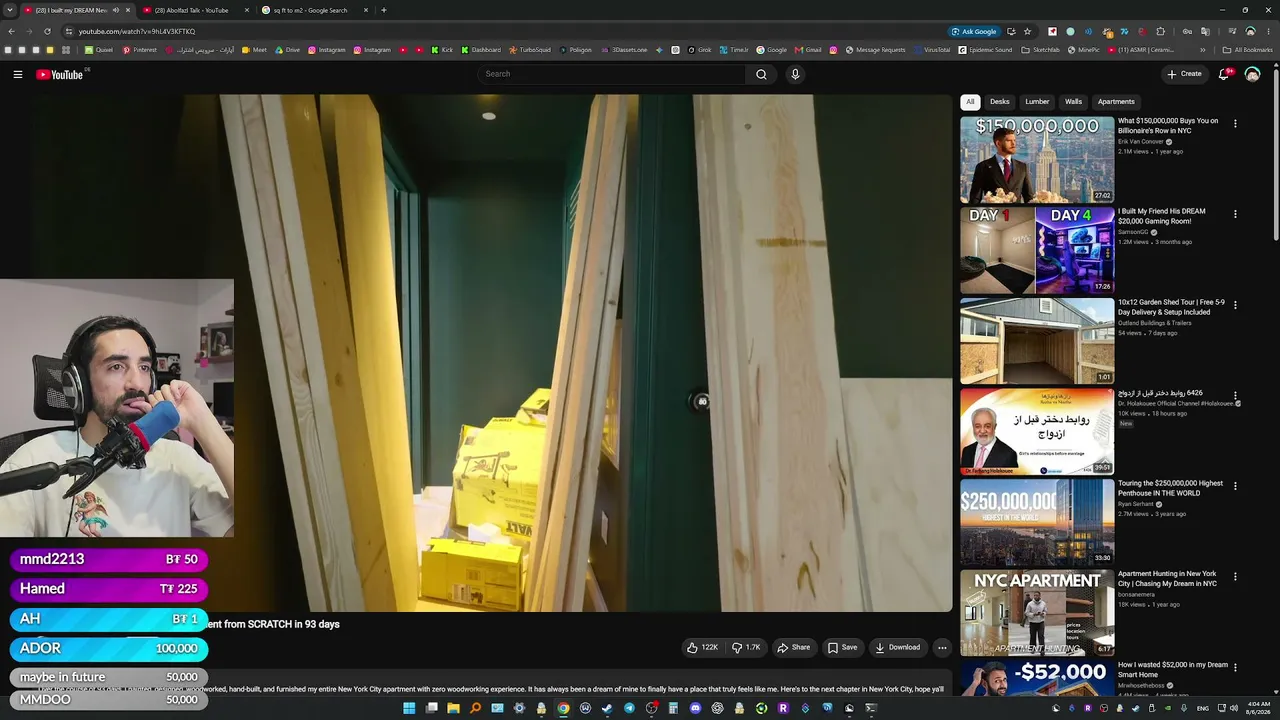The height and width of the screenshot is (720, 1280).
Task: Open VirusTotal bookmark
Action: 932,50
